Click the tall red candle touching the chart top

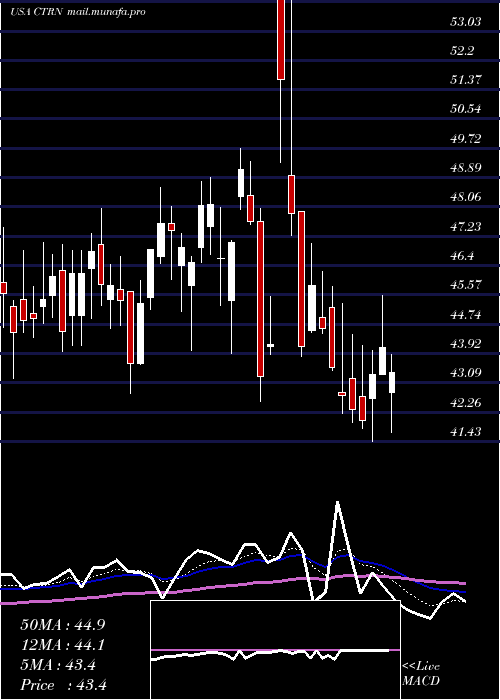[x=281, y=40]
